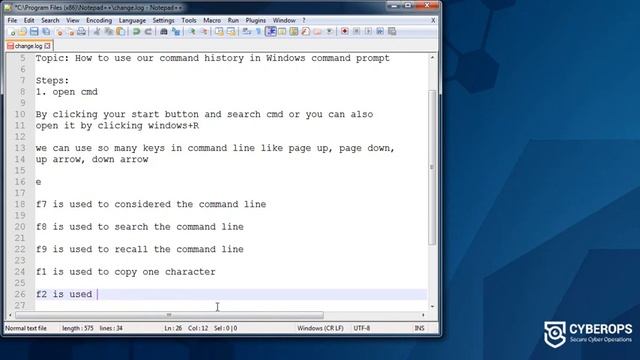Toggle Word Wrap in the toolbar
Screen dimensions: 640x360
pyautogui.click(x=247, y=31)
